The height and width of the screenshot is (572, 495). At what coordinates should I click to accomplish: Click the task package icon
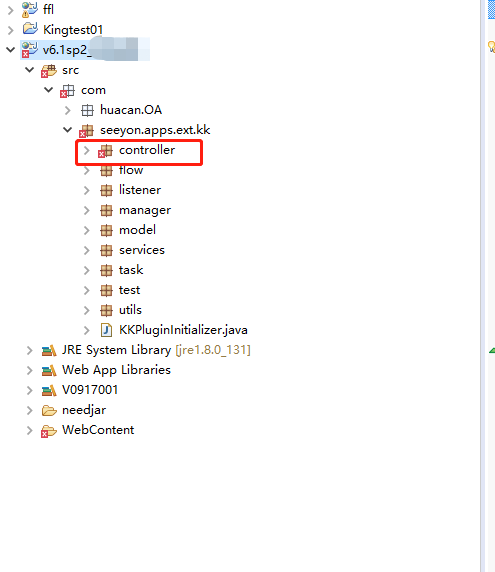[x=106, y=270]
